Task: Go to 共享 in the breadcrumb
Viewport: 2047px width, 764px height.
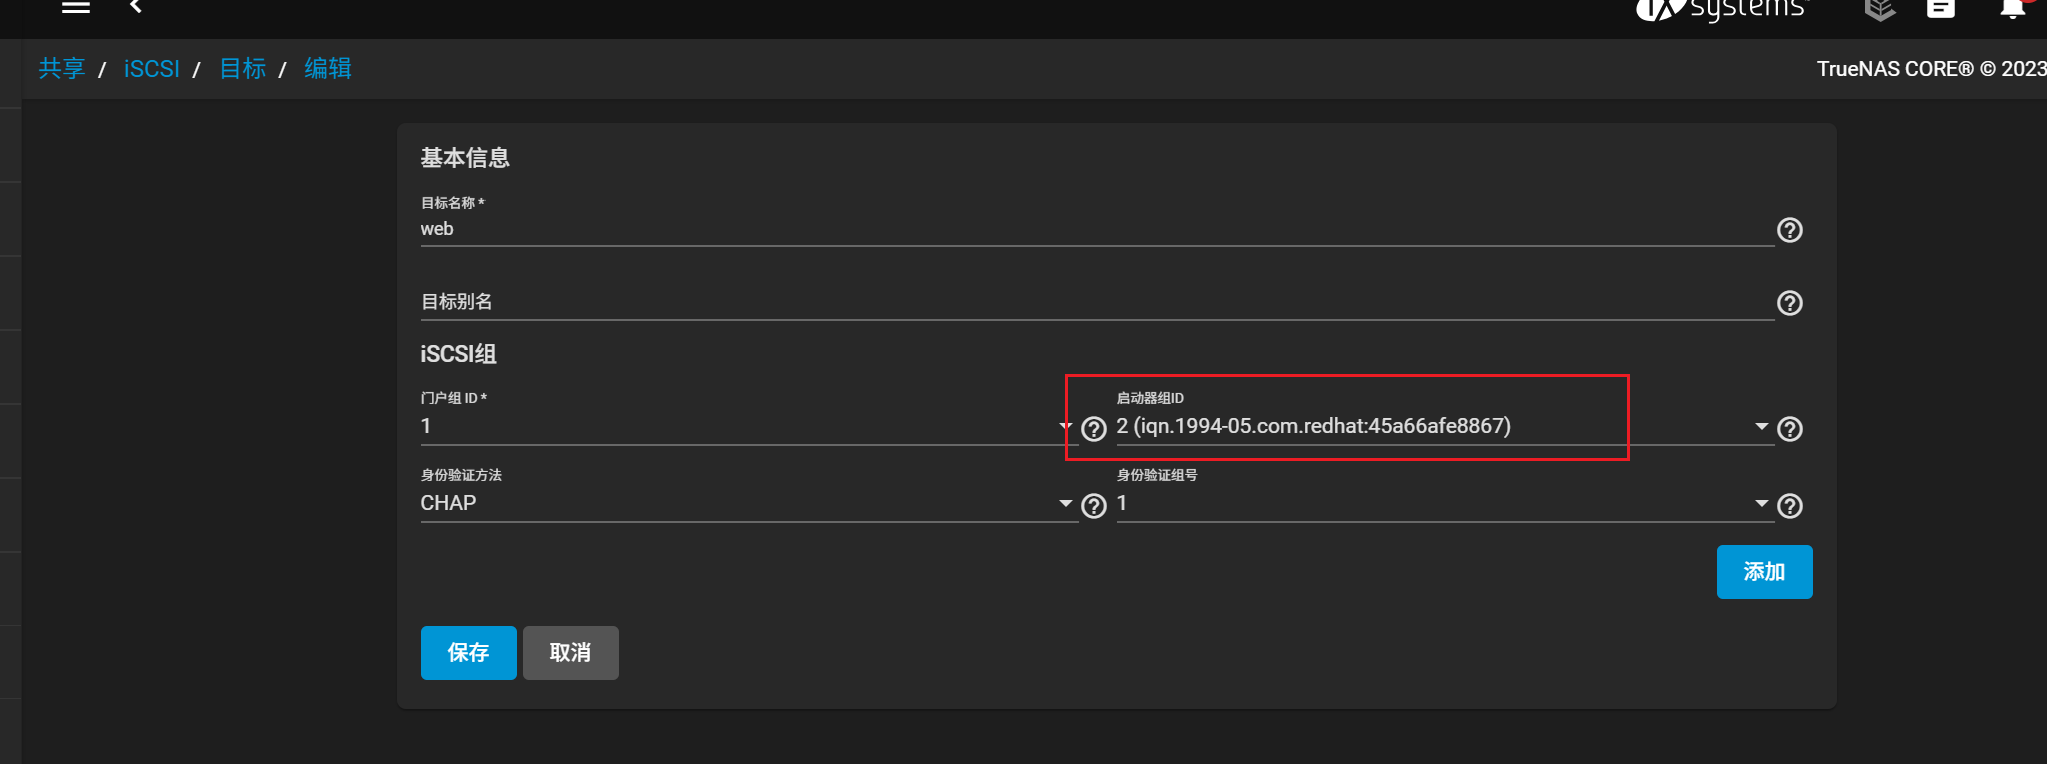Action: tap(61, 69)
